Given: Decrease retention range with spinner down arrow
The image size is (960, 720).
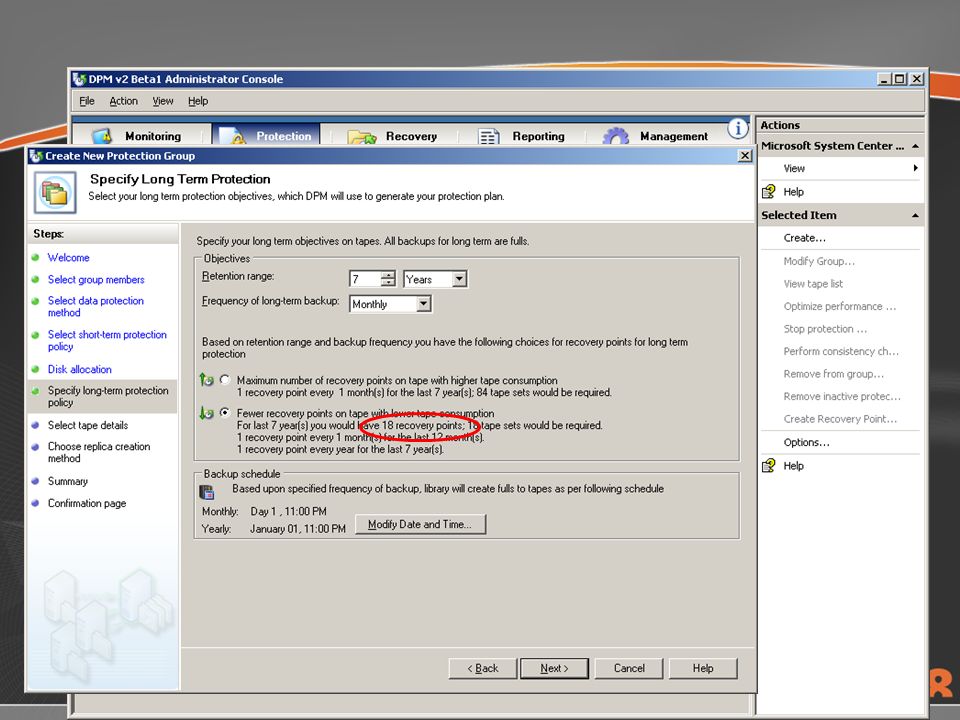Looking at the screenshot, I should [x=388, y=283].
